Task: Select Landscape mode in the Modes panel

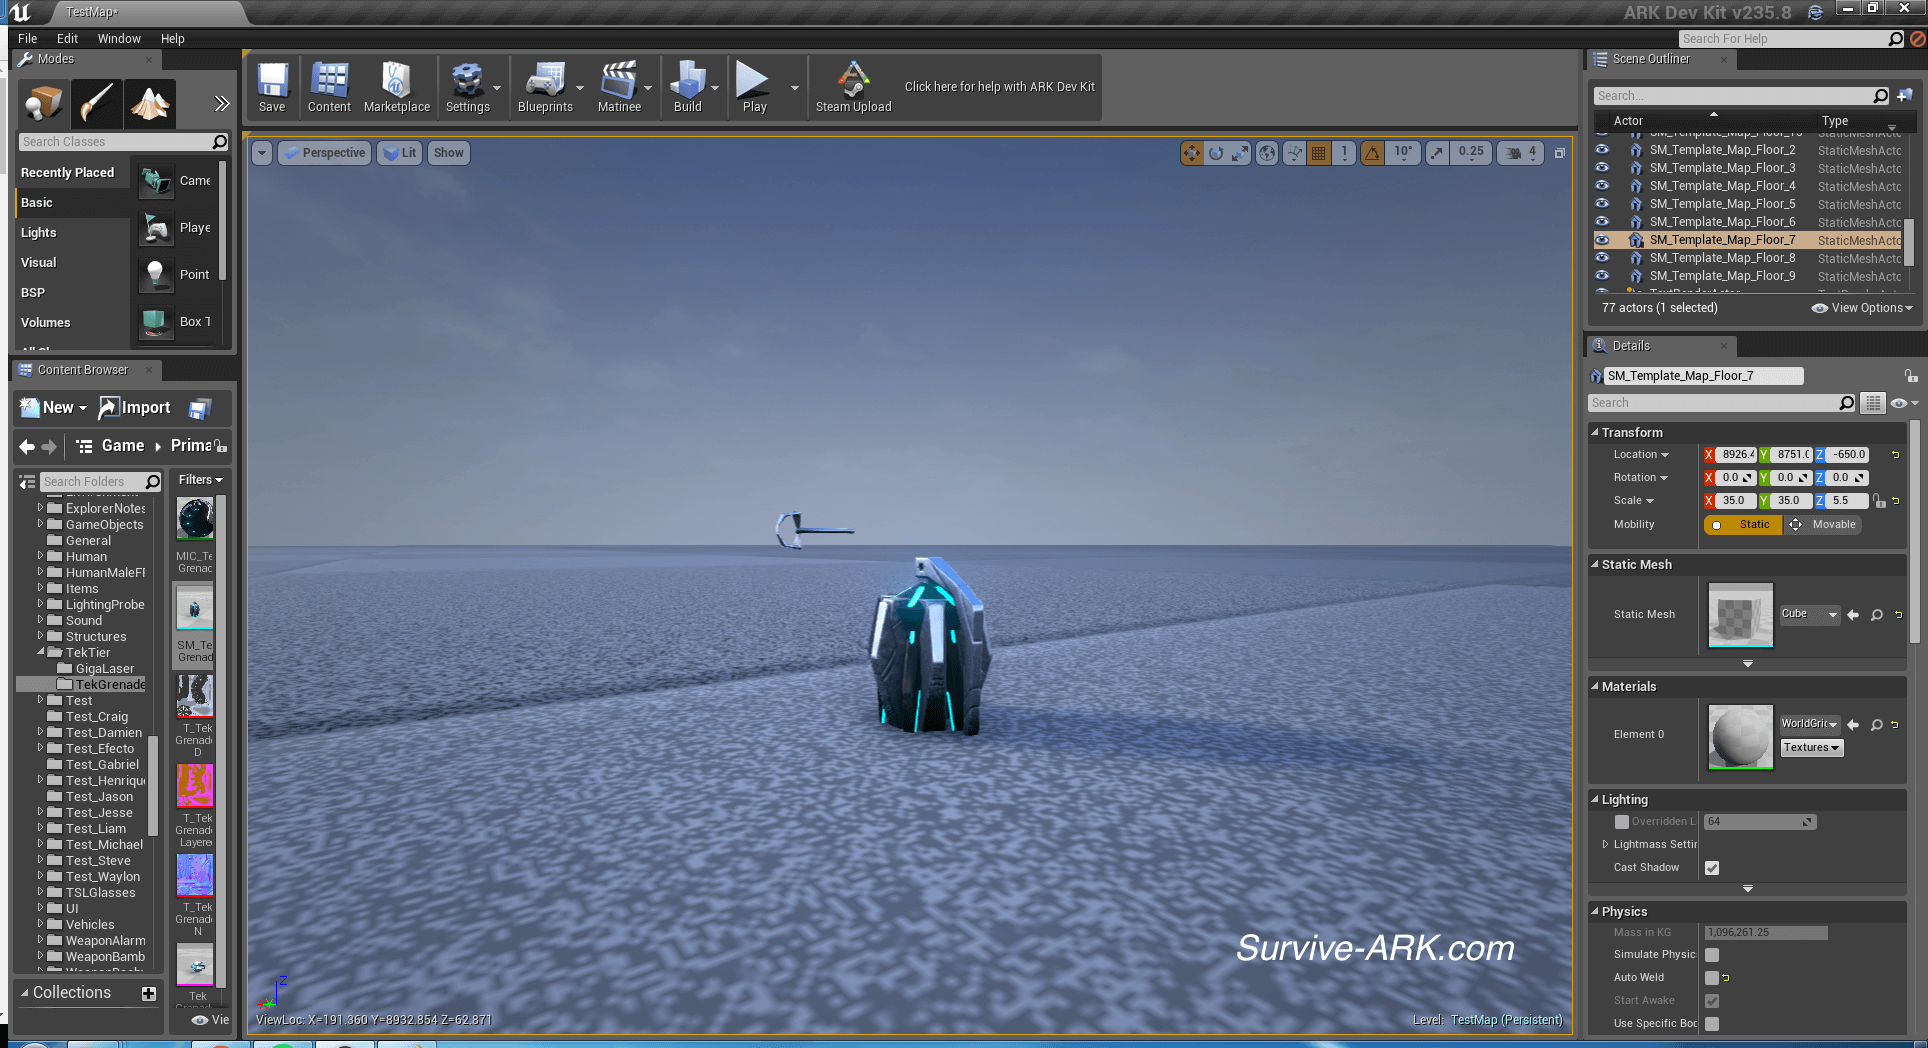Action: tap(150, 104)
